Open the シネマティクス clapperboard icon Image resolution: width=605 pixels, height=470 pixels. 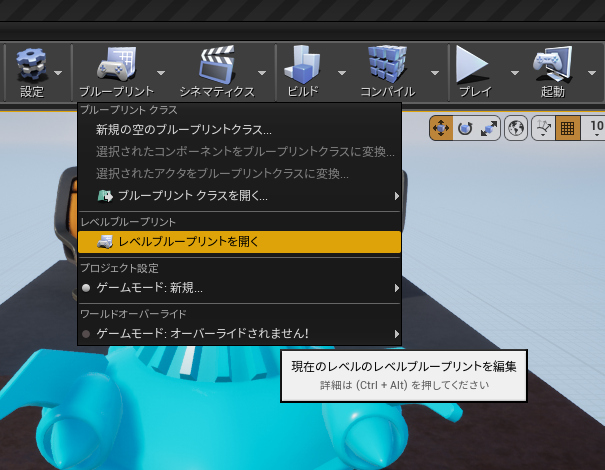(217, 72)
